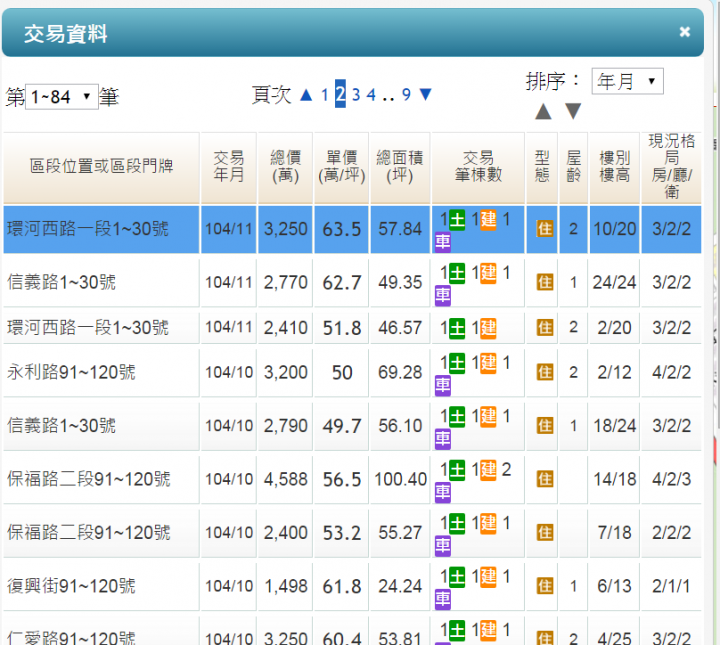Select the highlighted page 2

point(340,94)
